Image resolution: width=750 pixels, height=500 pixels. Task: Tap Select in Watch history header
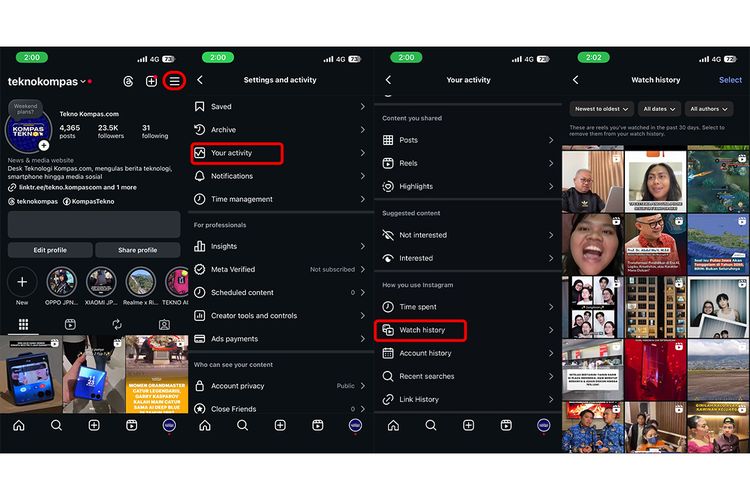point(730,80)
